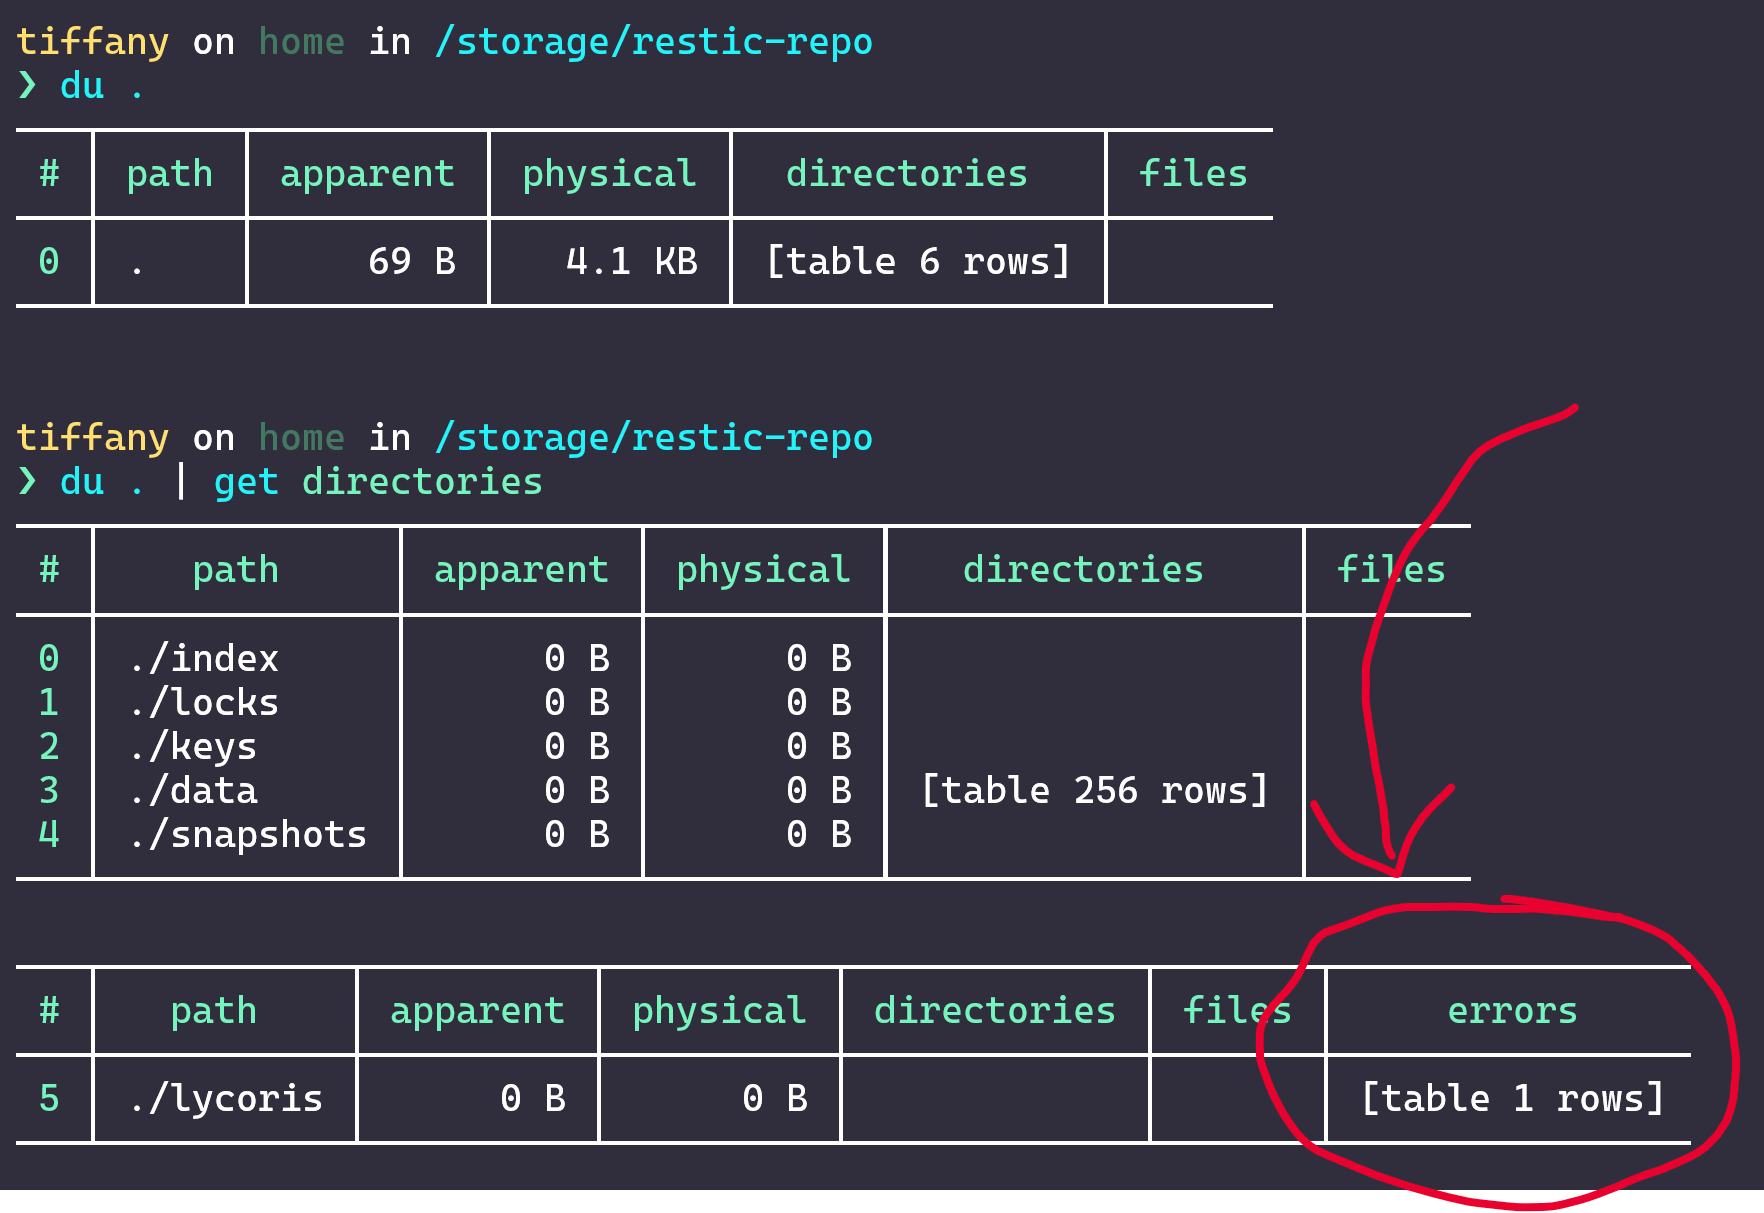
Task: Select the ./keys path entry
Action: click(x=193, y=746)
